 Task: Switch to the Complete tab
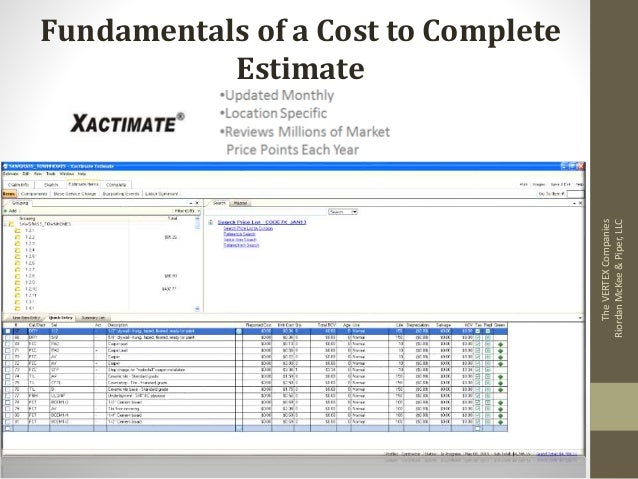tap(116, 185)
